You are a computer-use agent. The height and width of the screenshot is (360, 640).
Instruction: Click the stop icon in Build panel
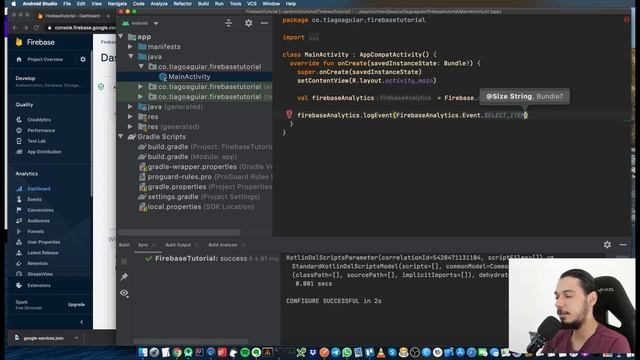(124, 261)
